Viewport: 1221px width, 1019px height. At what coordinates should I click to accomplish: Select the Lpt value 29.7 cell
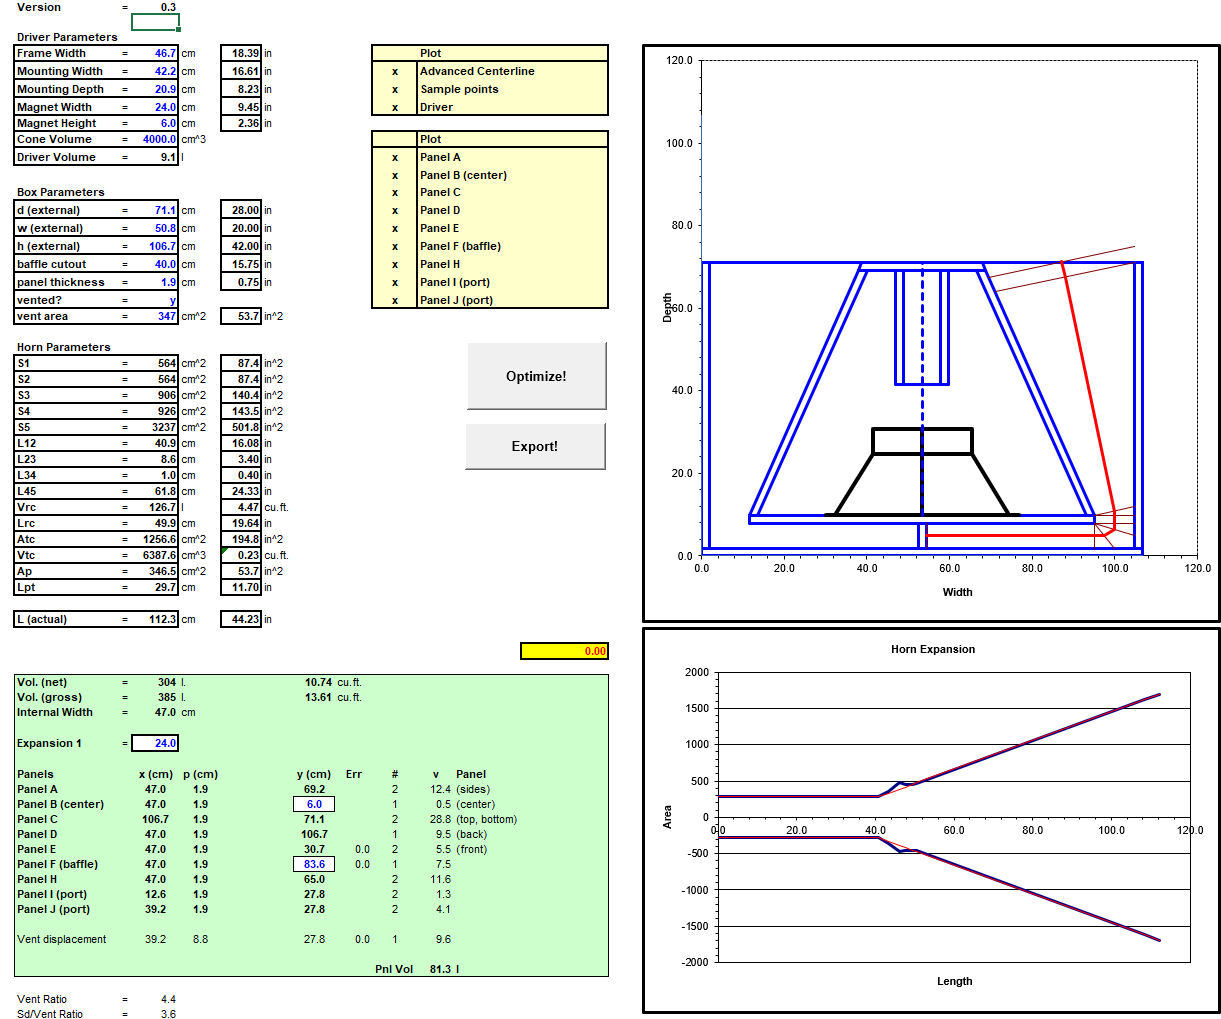point(156,587)
